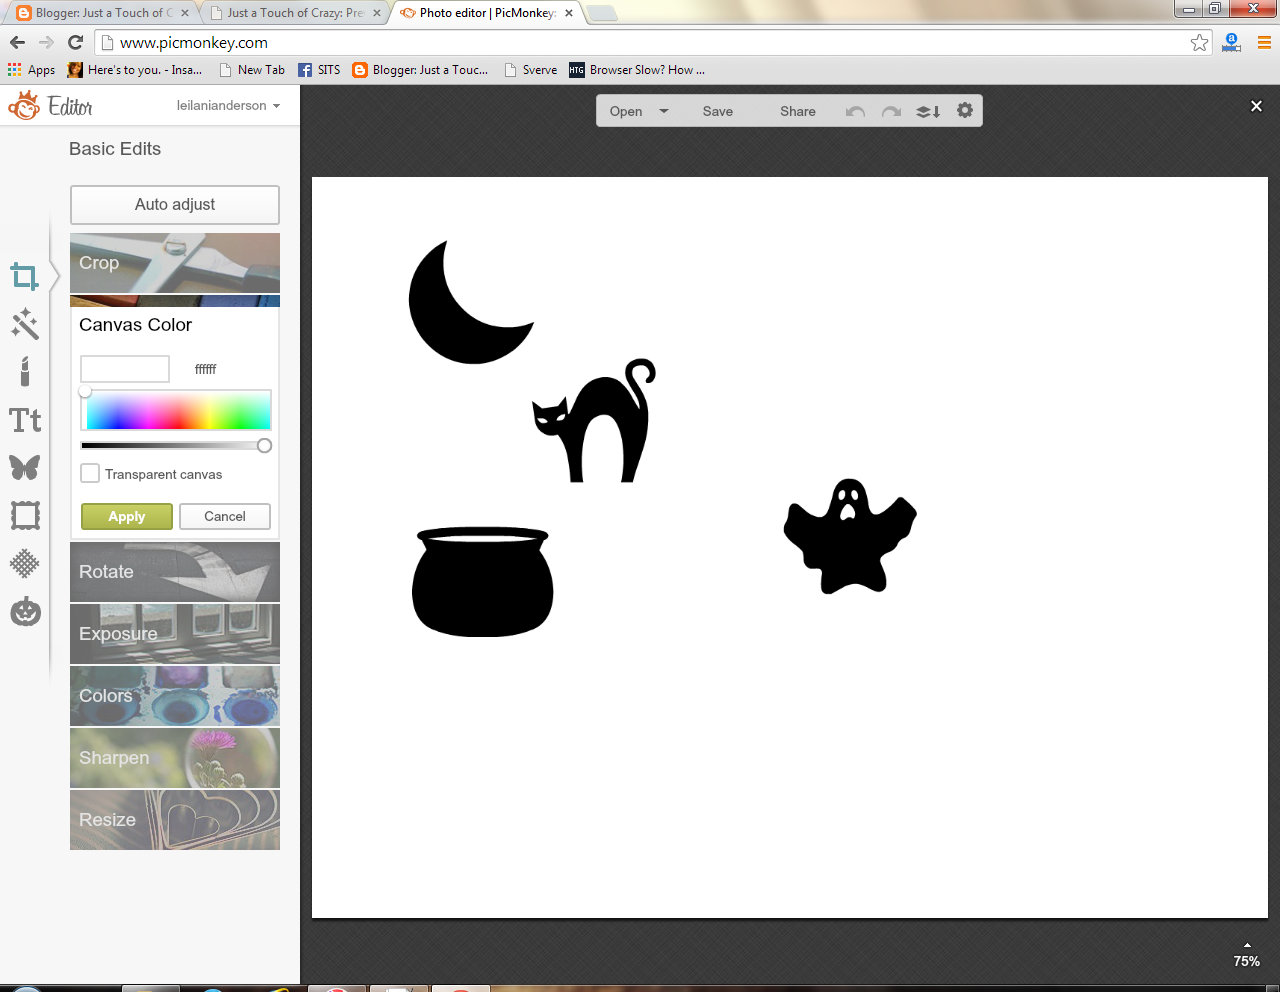Screen dimensions: 1280x992
Task: Expand the zoom level arrow above 75%
Action: point(1247,945)
